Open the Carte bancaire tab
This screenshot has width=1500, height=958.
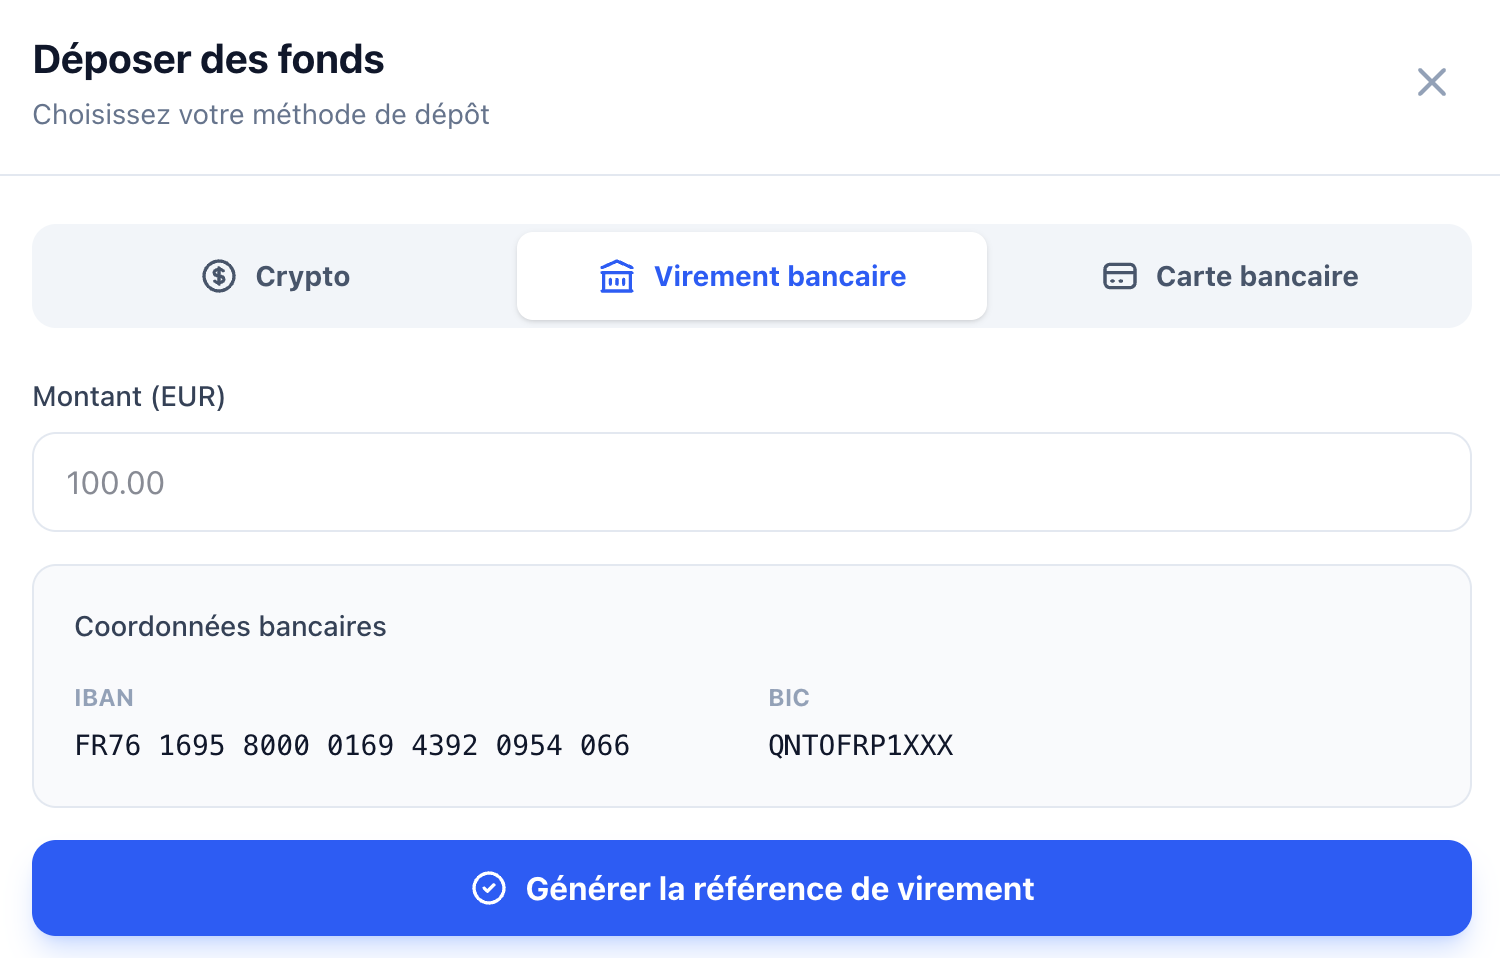[x=1229, y=276]
